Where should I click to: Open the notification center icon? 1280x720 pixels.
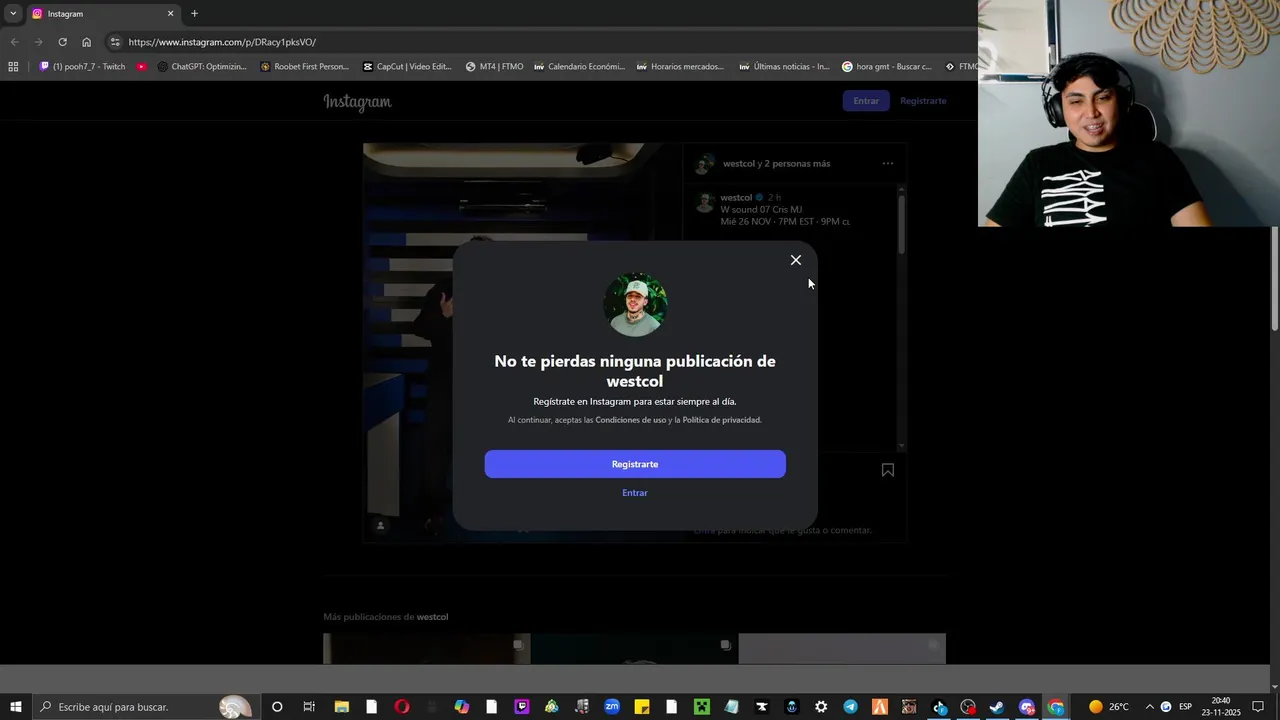click(x=1258, y=707)
